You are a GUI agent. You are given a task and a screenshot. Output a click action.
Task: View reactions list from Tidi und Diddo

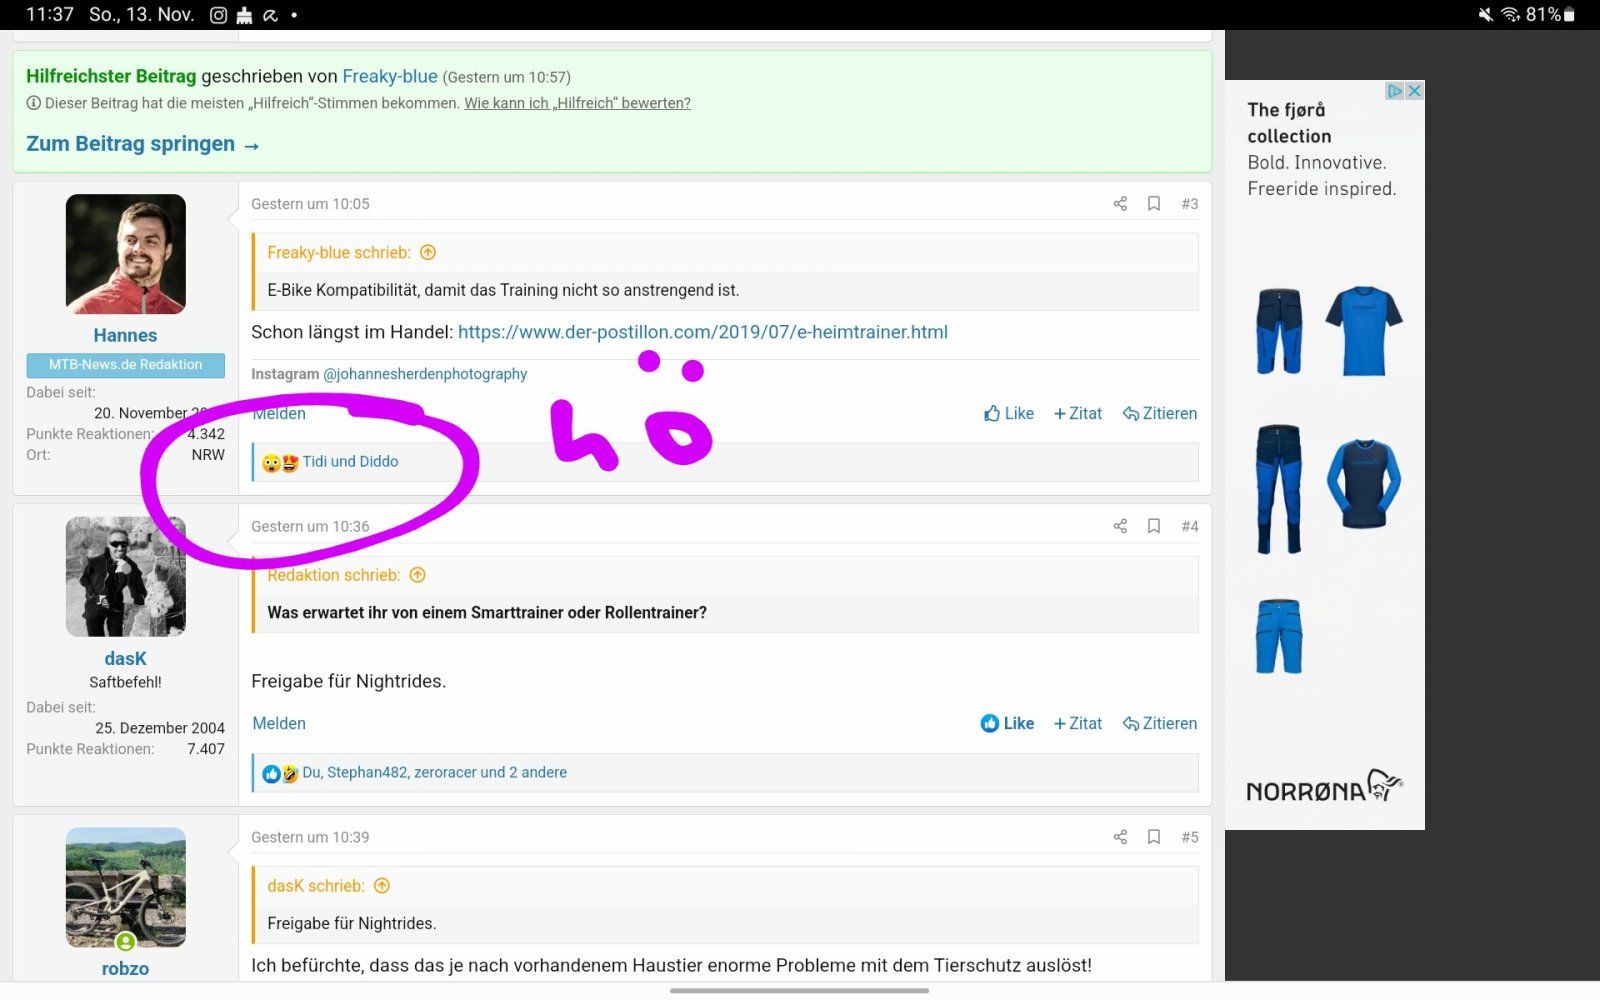tap(350, 462)
